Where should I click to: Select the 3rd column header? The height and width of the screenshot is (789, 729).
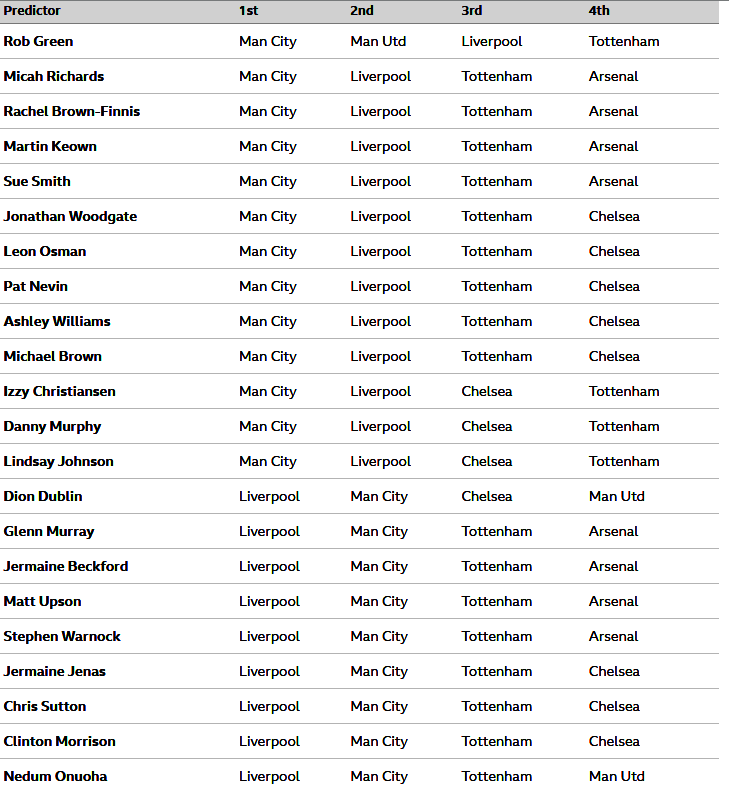(472, 11)
